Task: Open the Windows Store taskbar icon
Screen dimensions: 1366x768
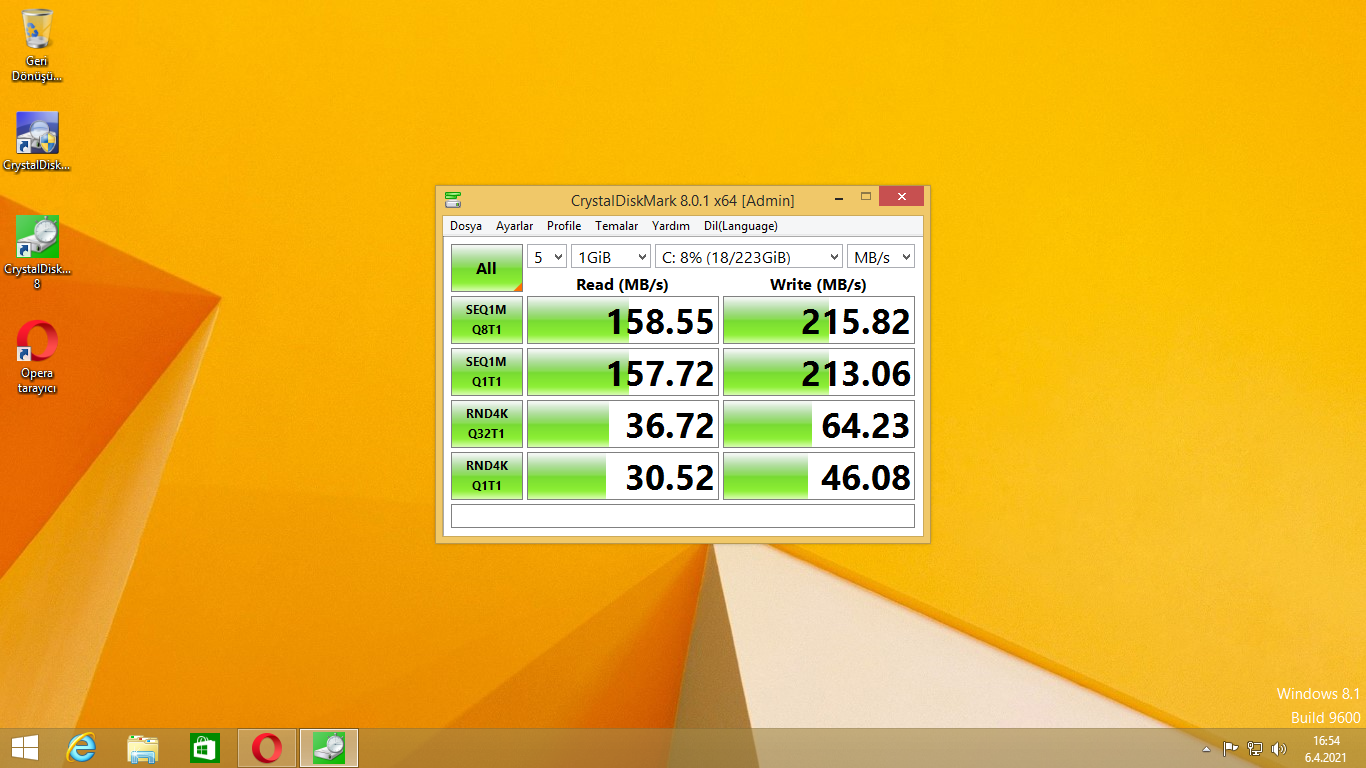Action: click(x=205, y=748)
